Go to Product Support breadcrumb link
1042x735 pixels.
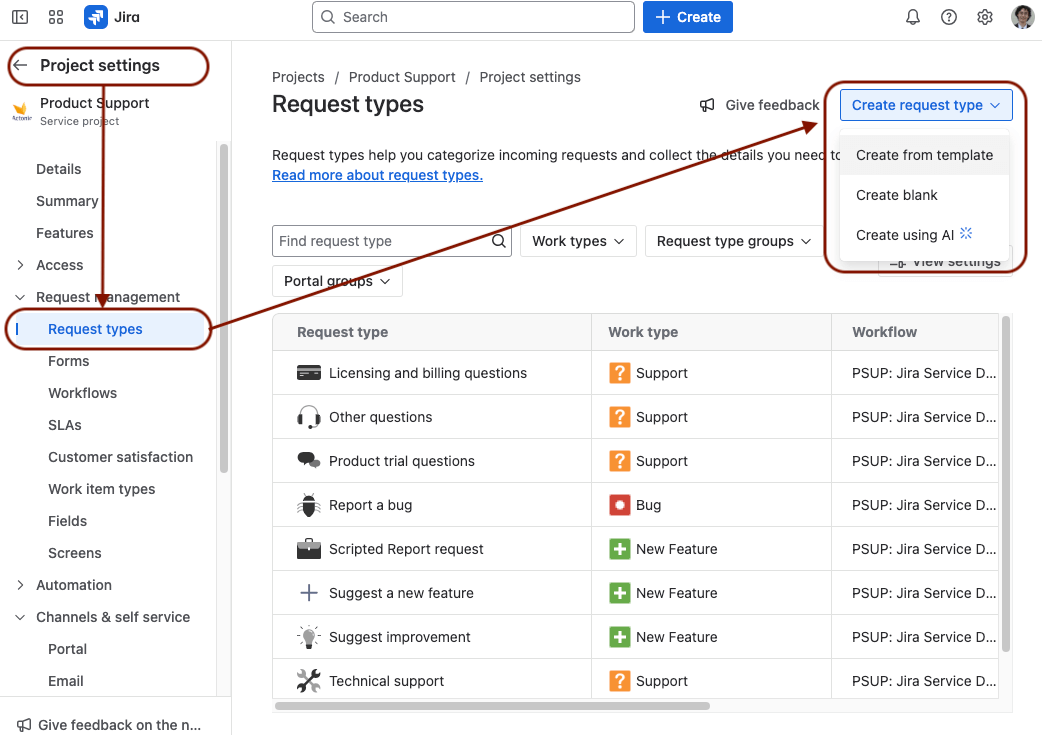click(x=402, y=77)
